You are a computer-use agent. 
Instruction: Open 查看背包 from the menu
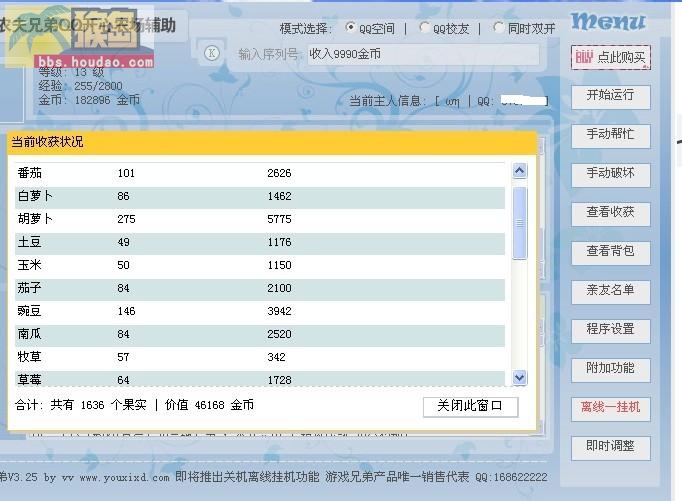coord(611,253)
